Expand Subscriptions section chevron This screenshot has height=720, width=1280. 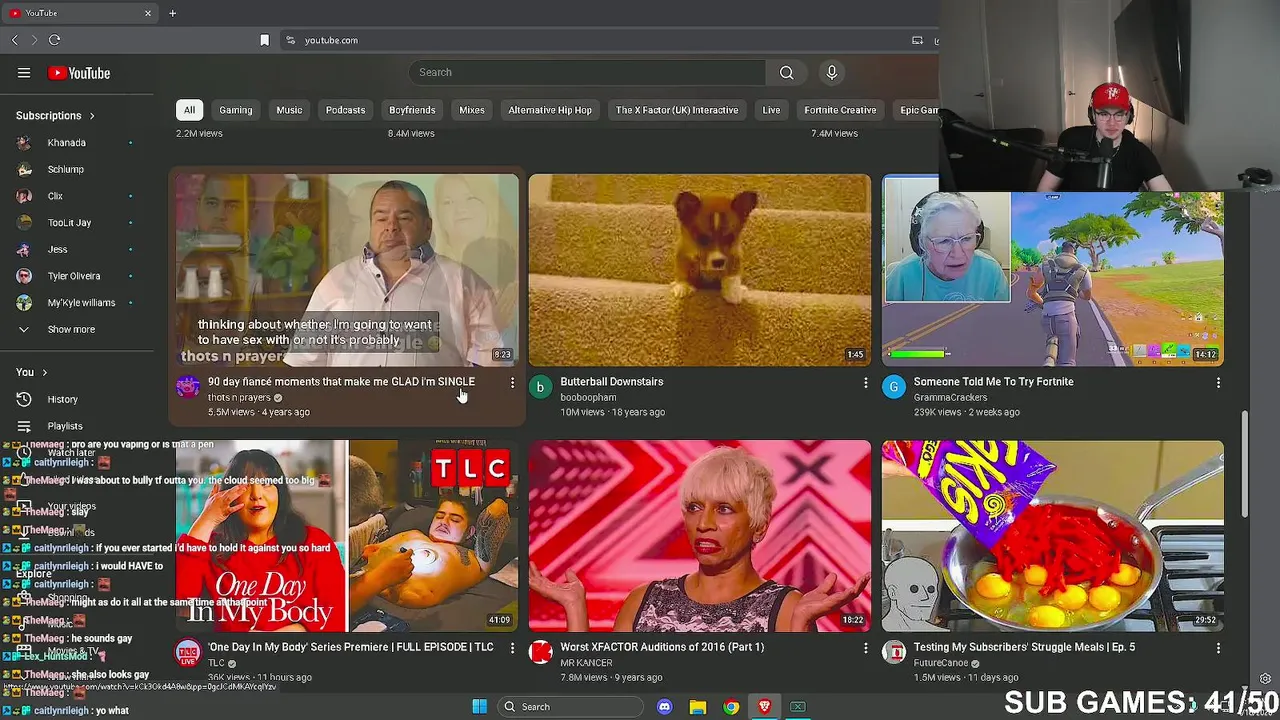pos(92,116)
